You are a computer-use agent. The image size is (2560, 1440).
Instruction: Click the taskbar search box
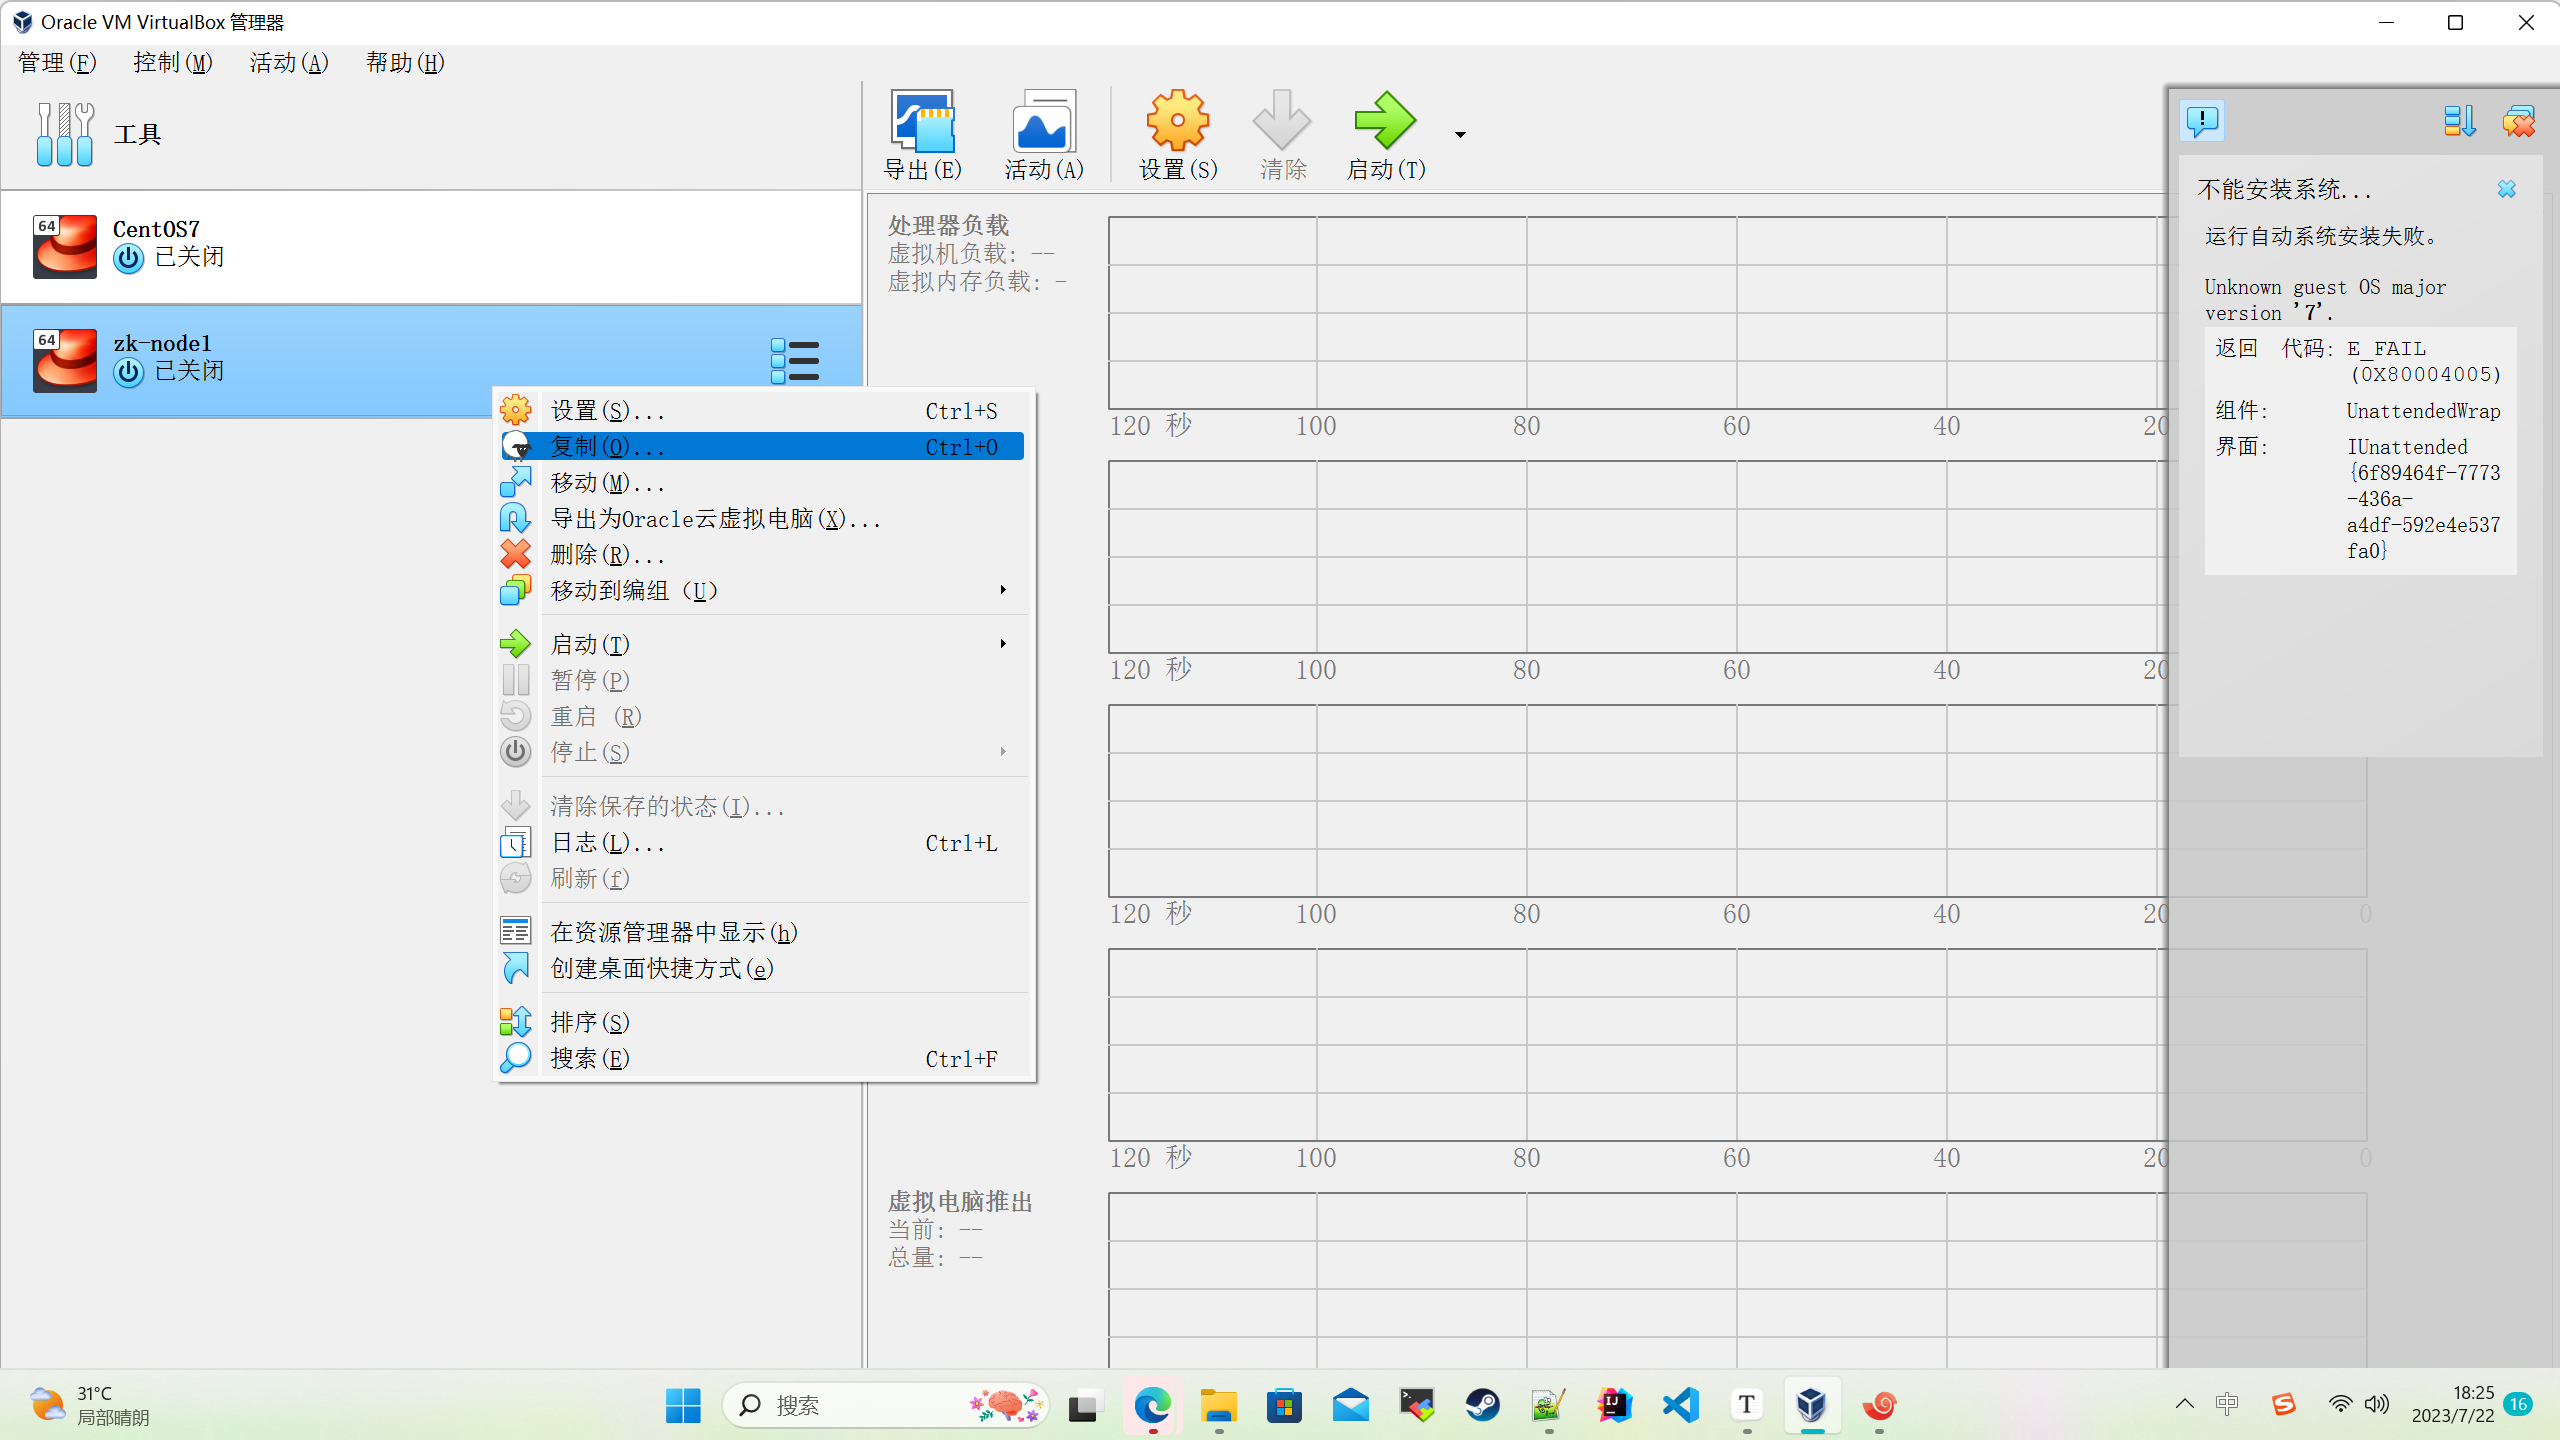pyautogui.click(x=884, y=1405)
